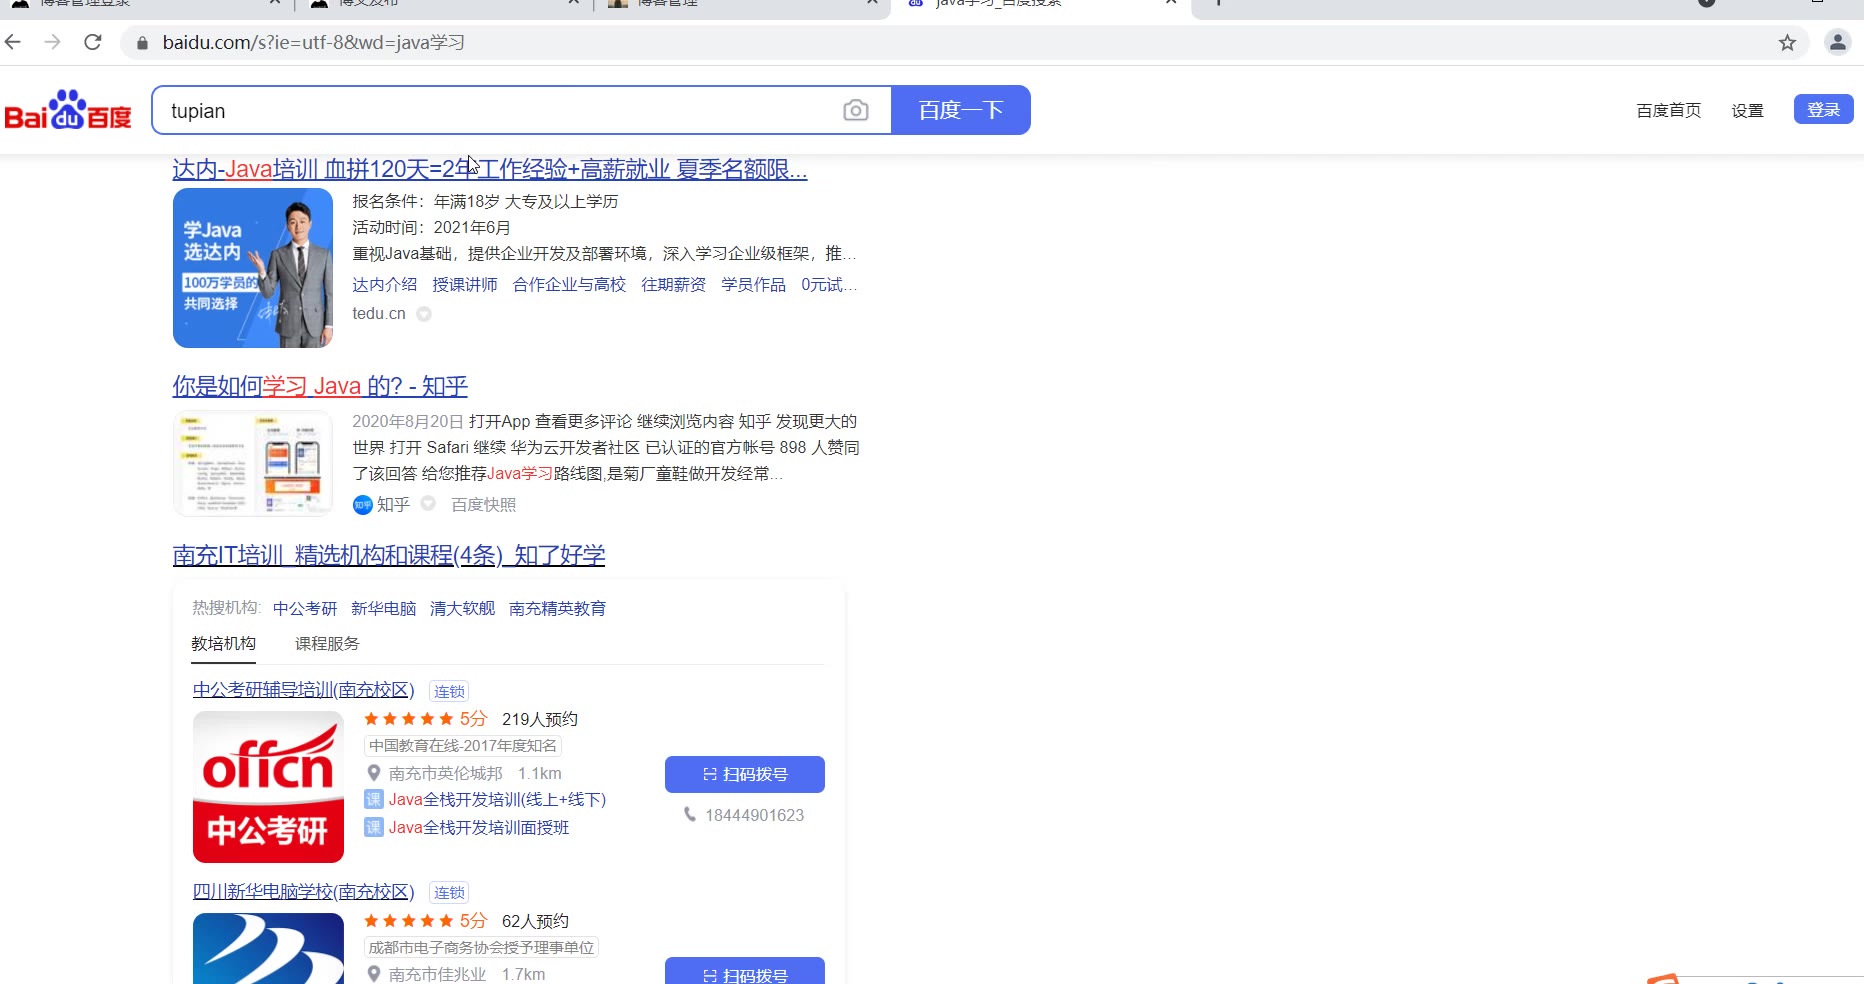This screenshot has width=1864, height=984.
Task: Open the 授课讲师 sublink
Action: 465,285
